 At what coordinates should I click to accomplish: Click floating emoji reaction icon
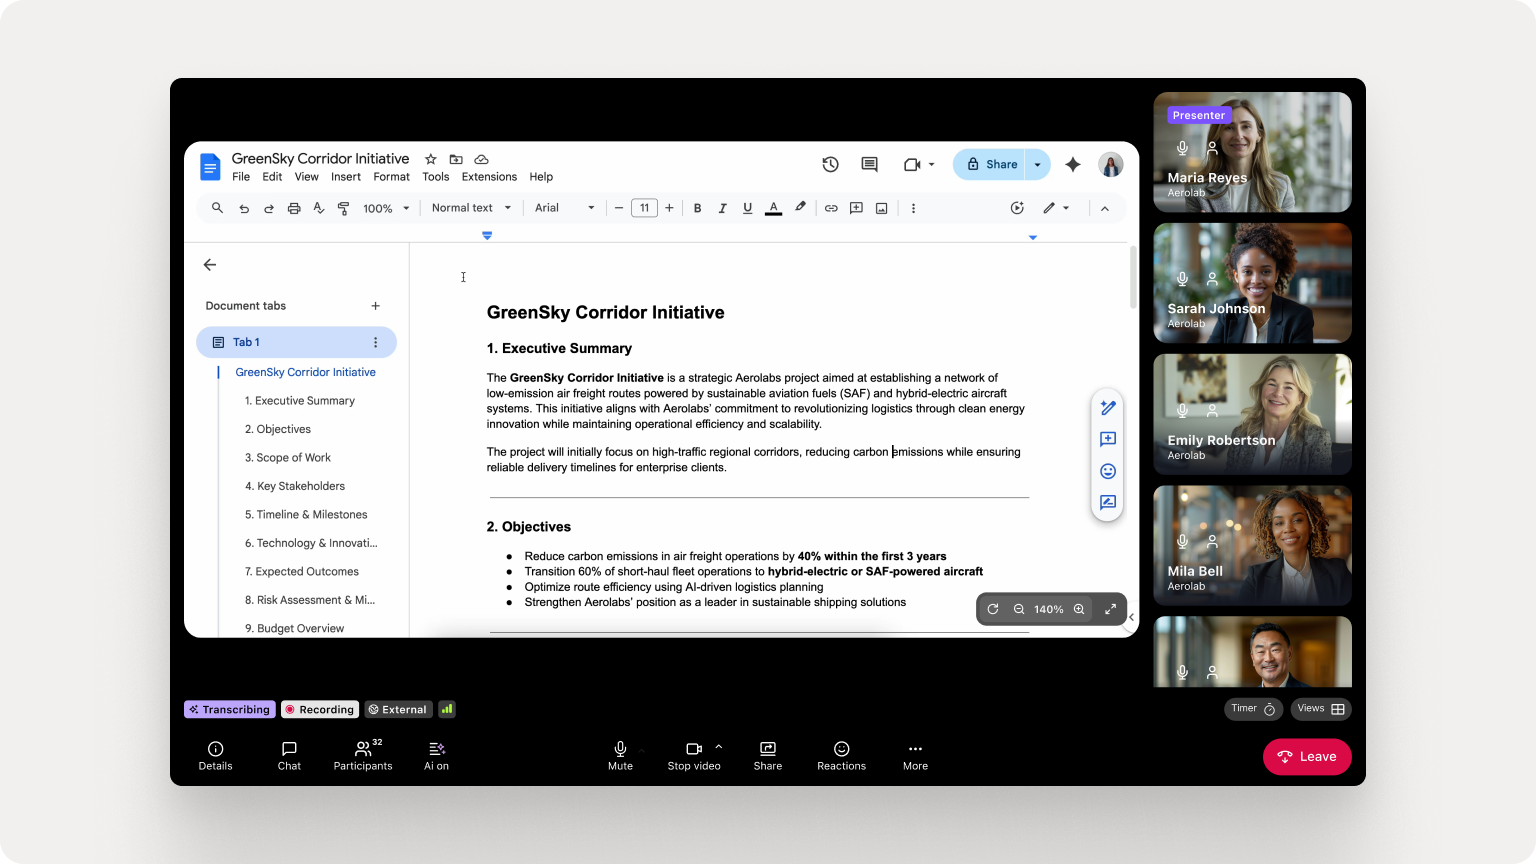[1108, 471]
